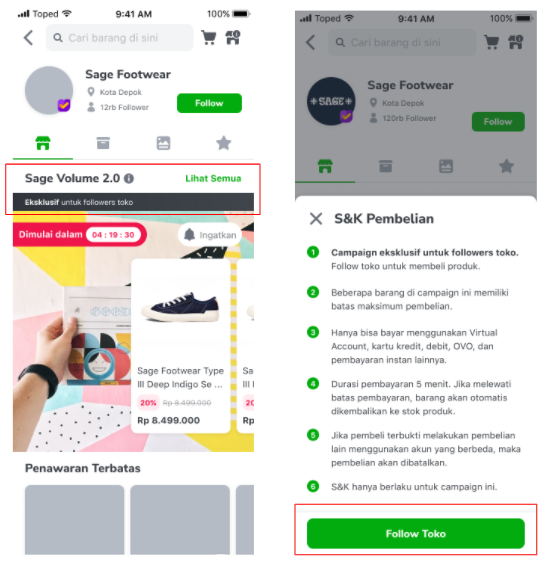Click the search field Cari barang di sini
543x563 pixels.
[x=120, y=38]
